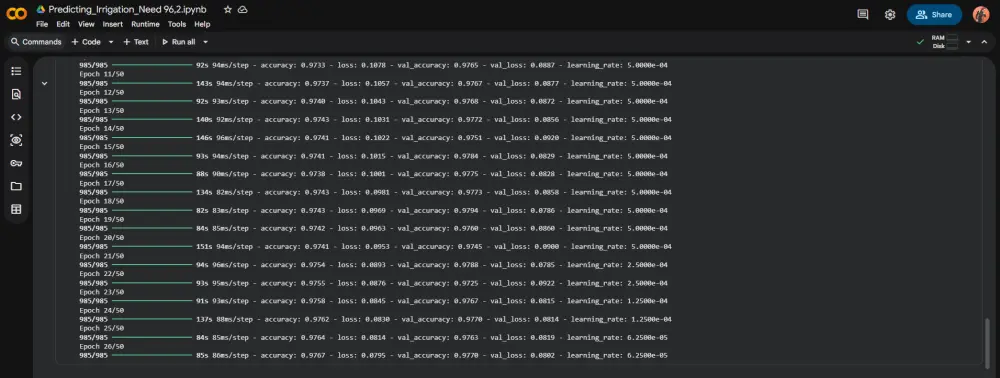Open the Code snippets sidebar icon
Image resolution: width=1000 pixels, height=378 pixels.
pyautogui.click(x=17, y=117)
